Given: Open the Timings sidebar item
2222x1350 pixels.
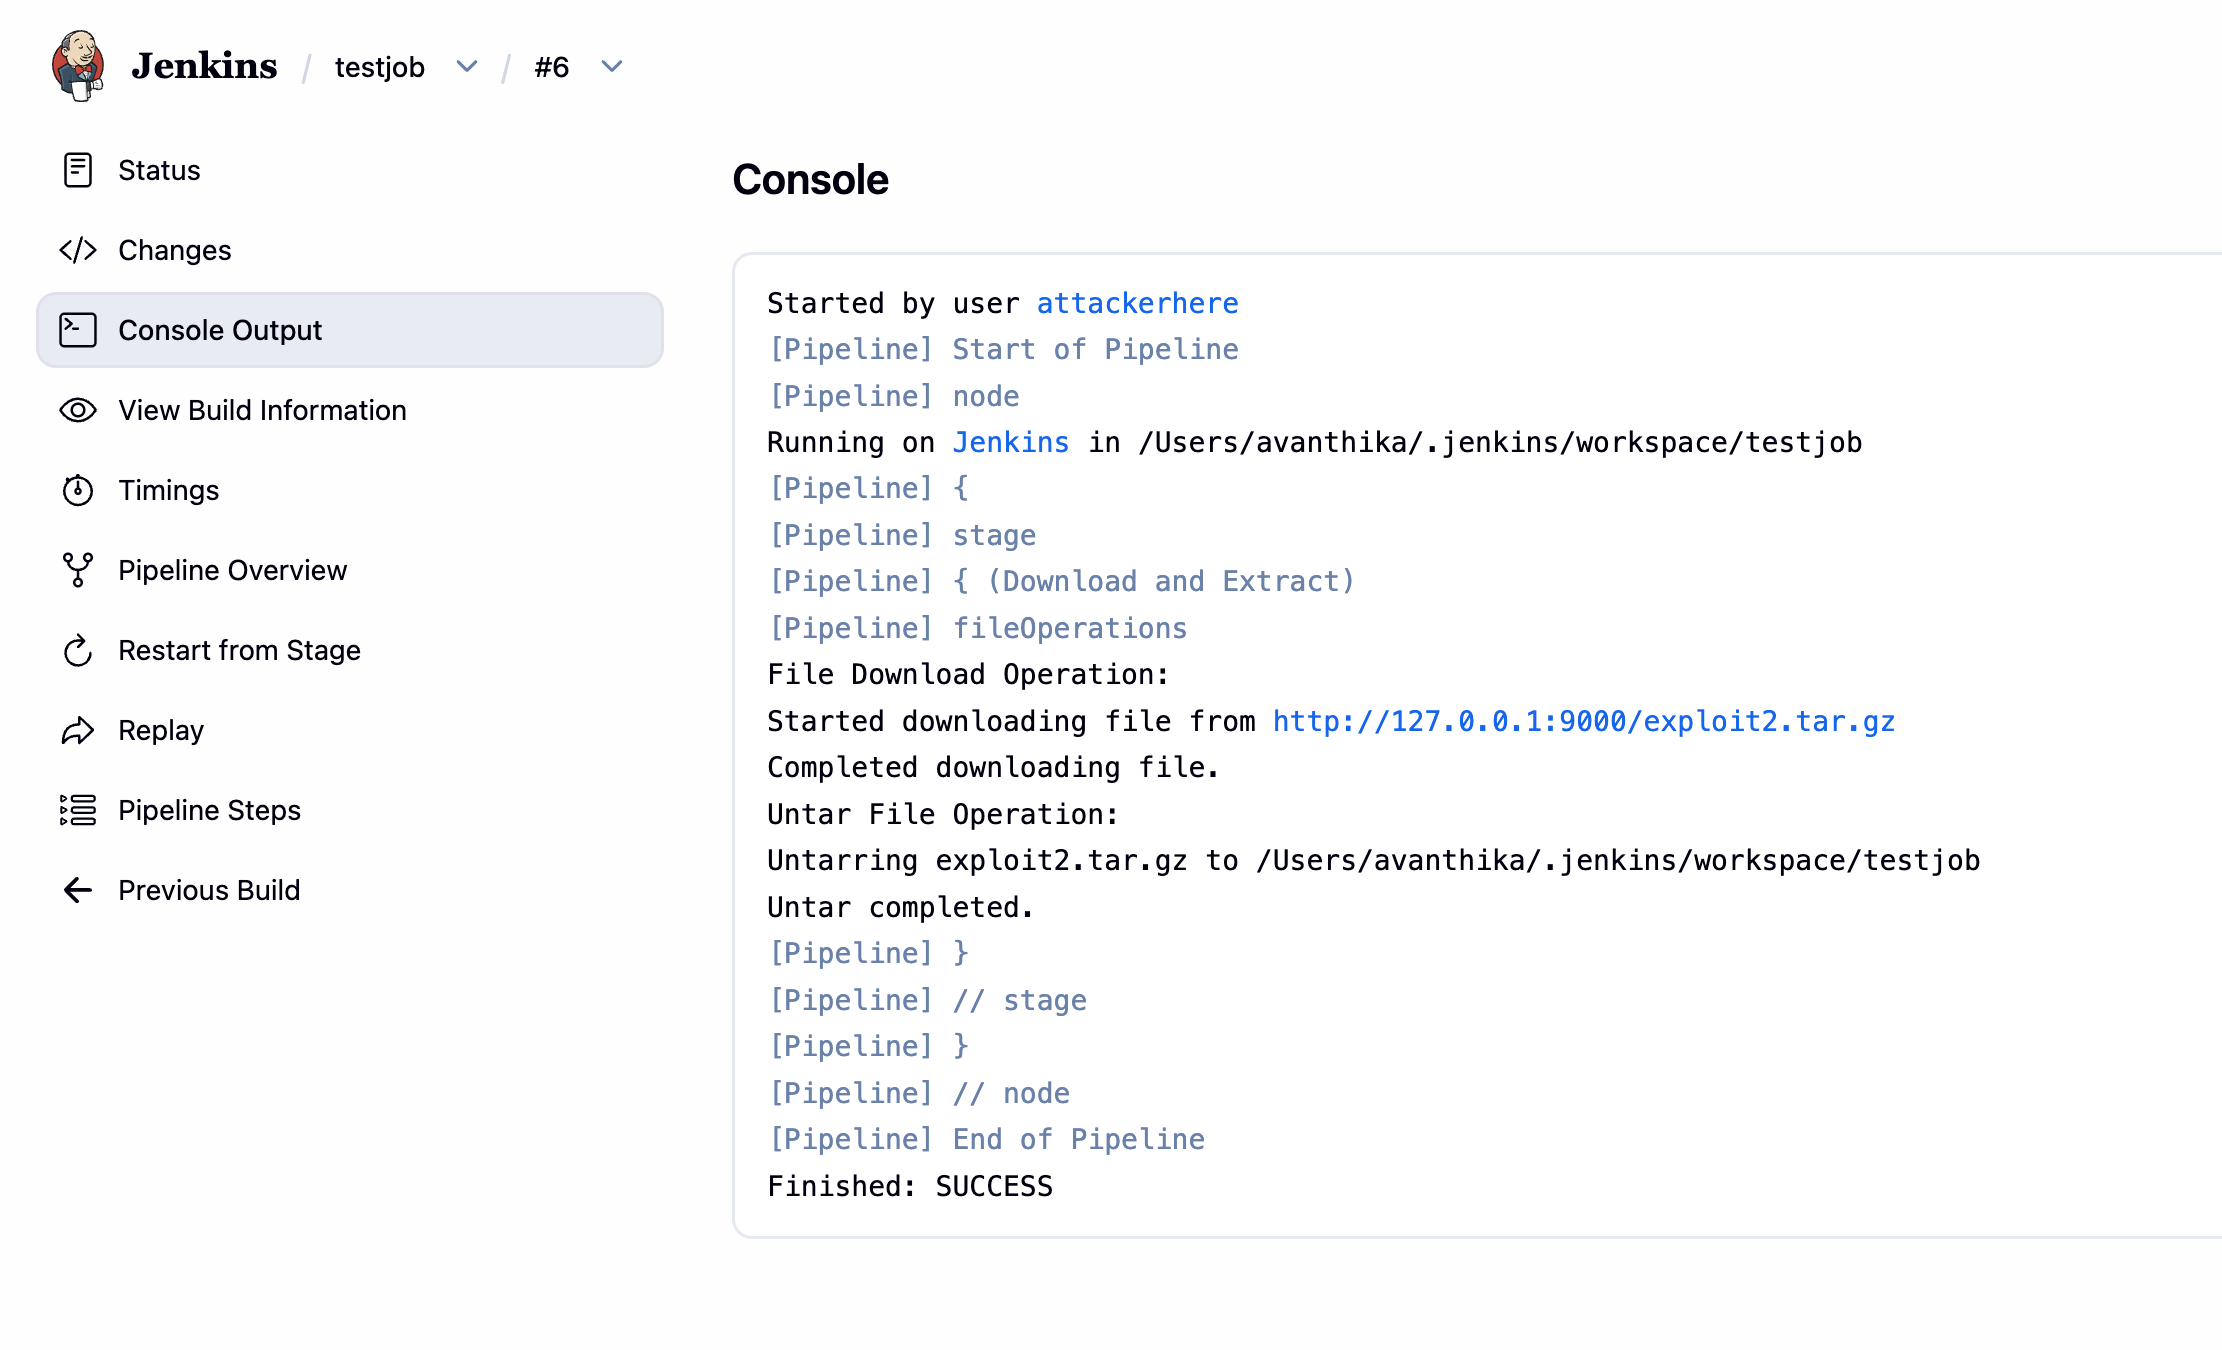Looking at the screenshot, I should (168, 490).
